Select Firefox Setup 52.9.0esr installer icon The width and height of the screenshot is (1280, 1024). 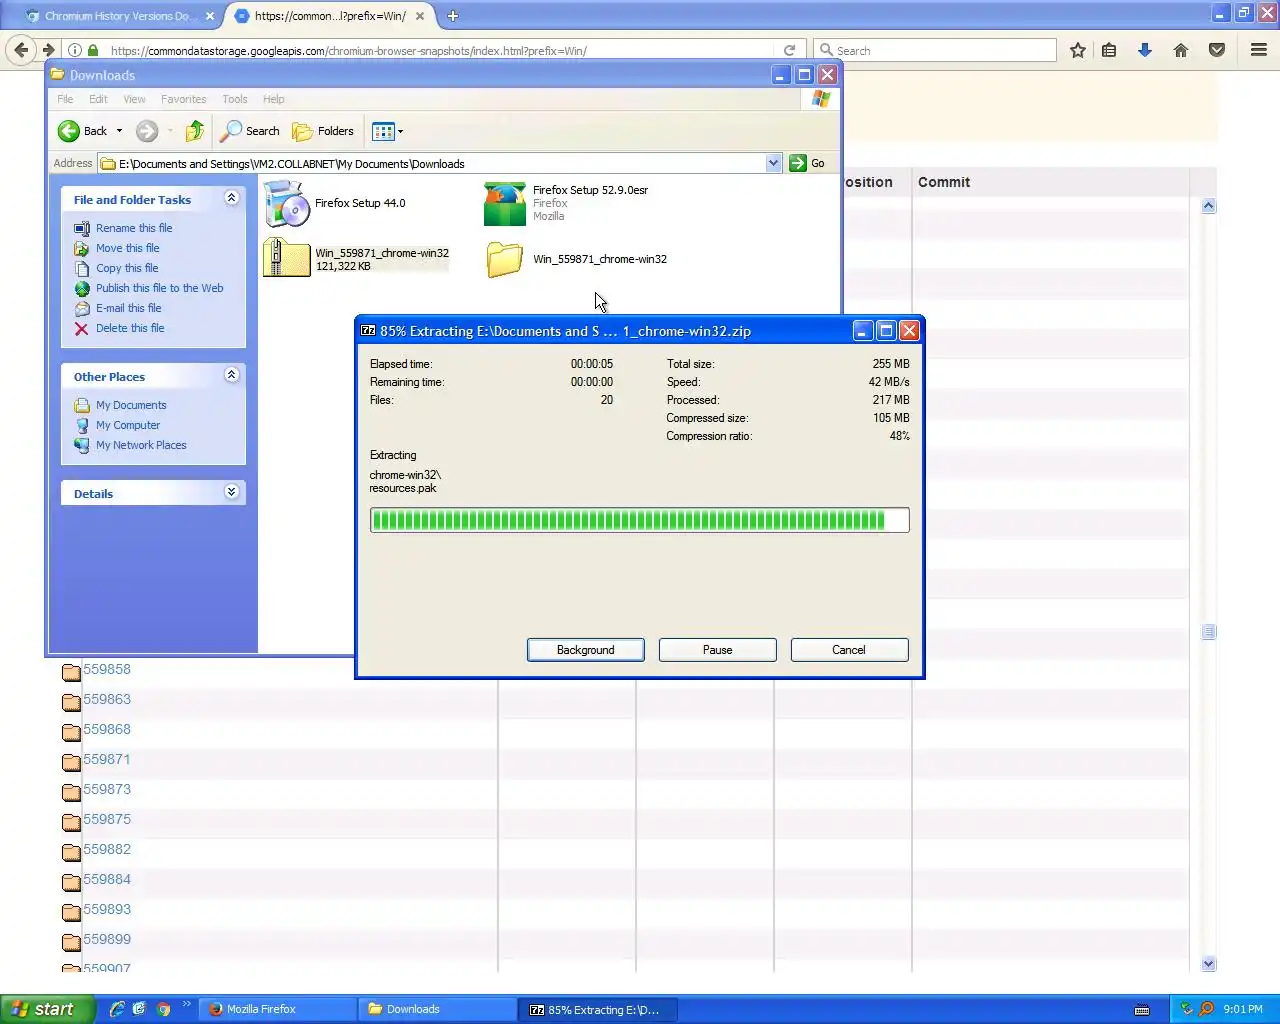pyautogui.click(x=505, y=204)
